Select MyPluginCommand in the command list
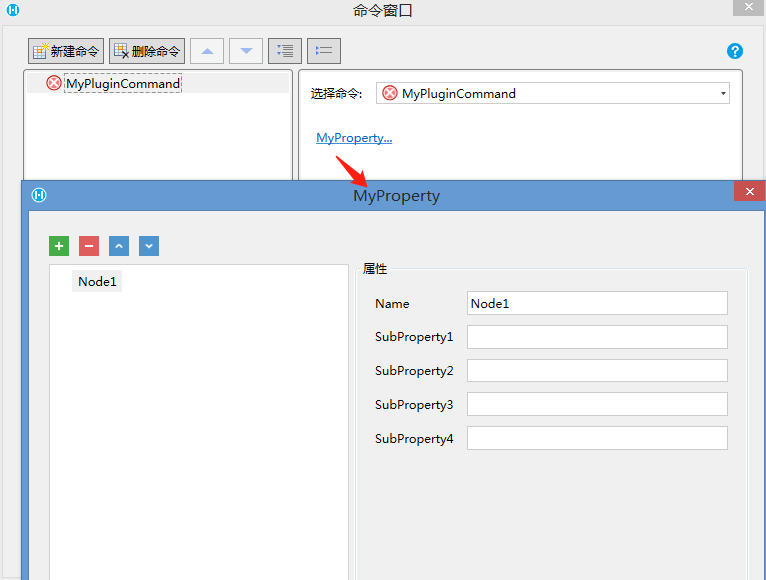The height and width of the screenshot is (580, 766). [123, 84]
